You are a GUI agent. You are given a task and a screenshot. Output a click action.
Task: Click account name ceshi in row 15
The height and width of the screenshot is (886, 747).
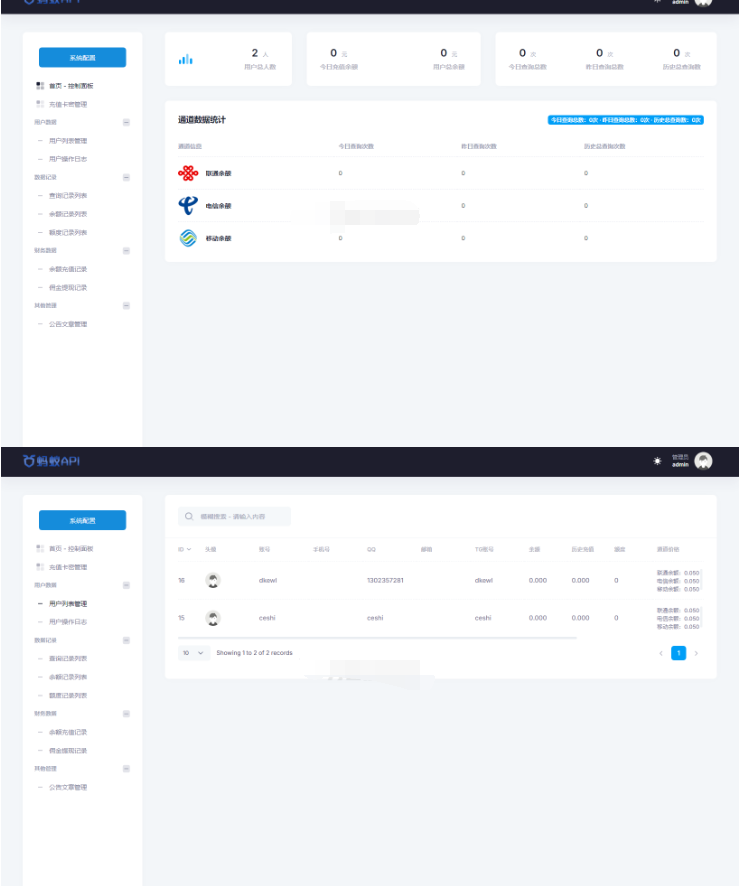(267, 618)
